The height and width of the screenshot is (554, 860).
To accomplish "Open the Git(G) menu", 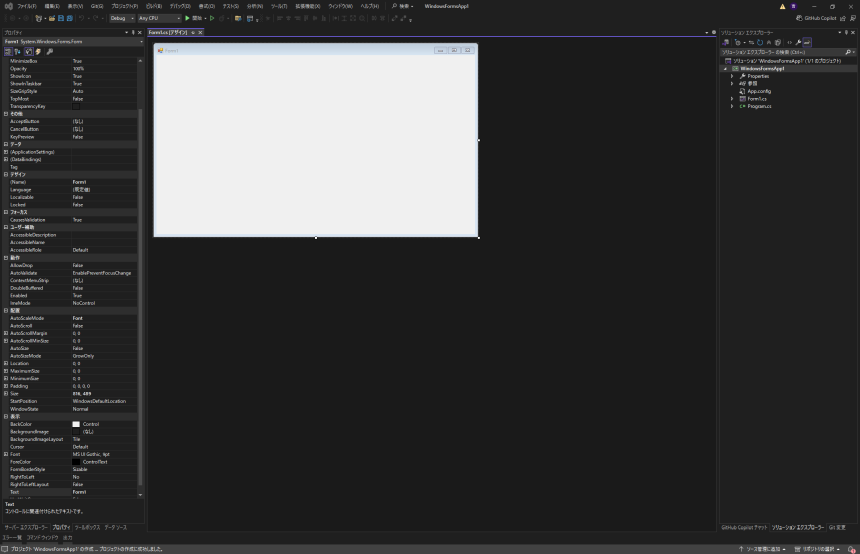I will pyautogui.click(x=97, y=6).
